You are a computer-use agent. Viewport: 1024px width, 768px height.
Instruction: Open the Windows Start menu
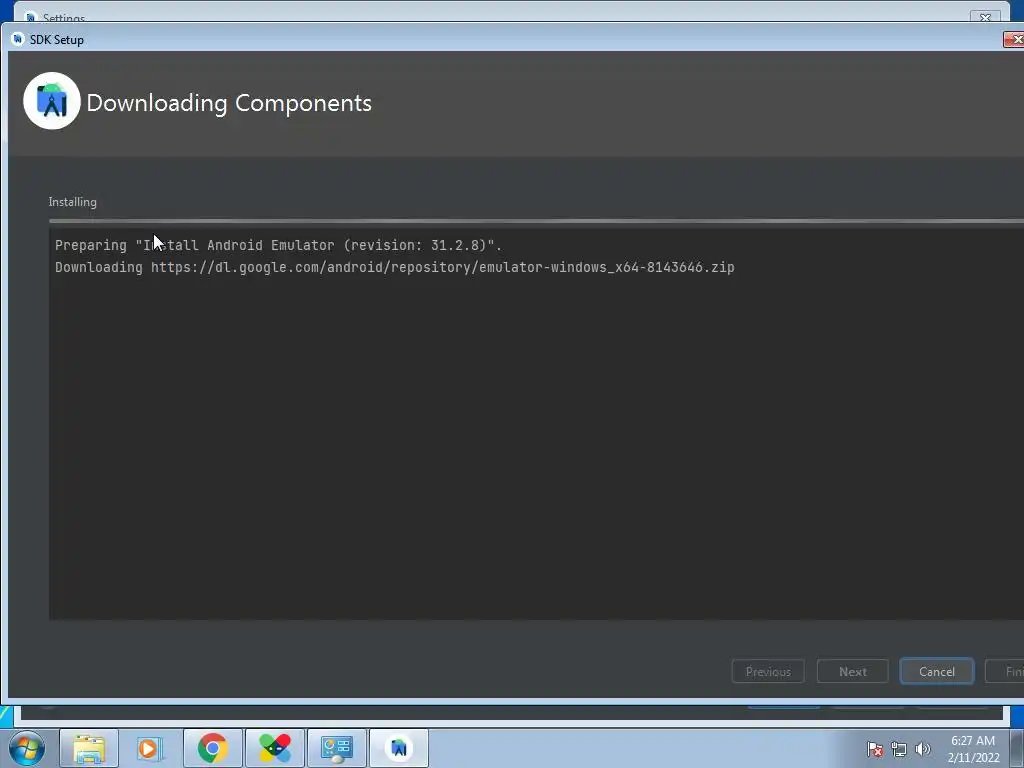pyautogui.click(x=27, y=748)
